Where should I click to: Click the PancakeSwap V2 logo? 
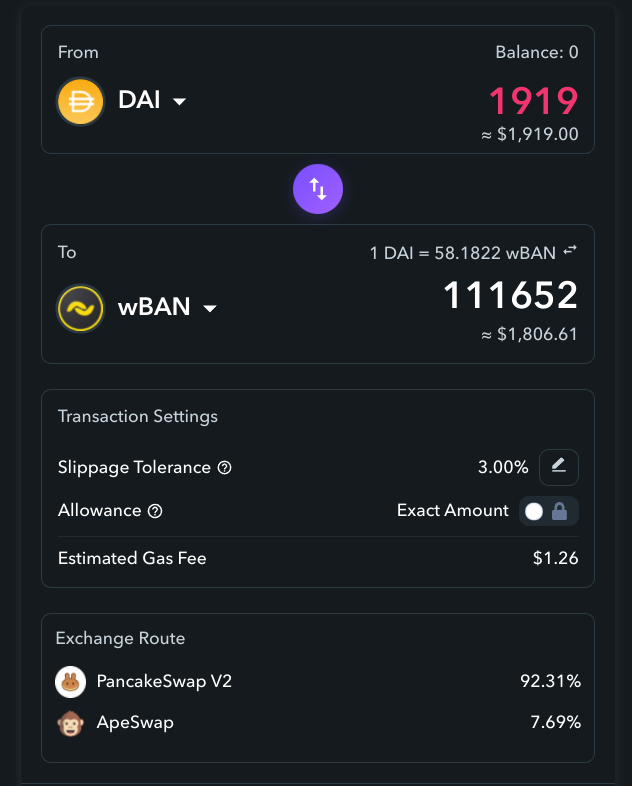(71, 682)
